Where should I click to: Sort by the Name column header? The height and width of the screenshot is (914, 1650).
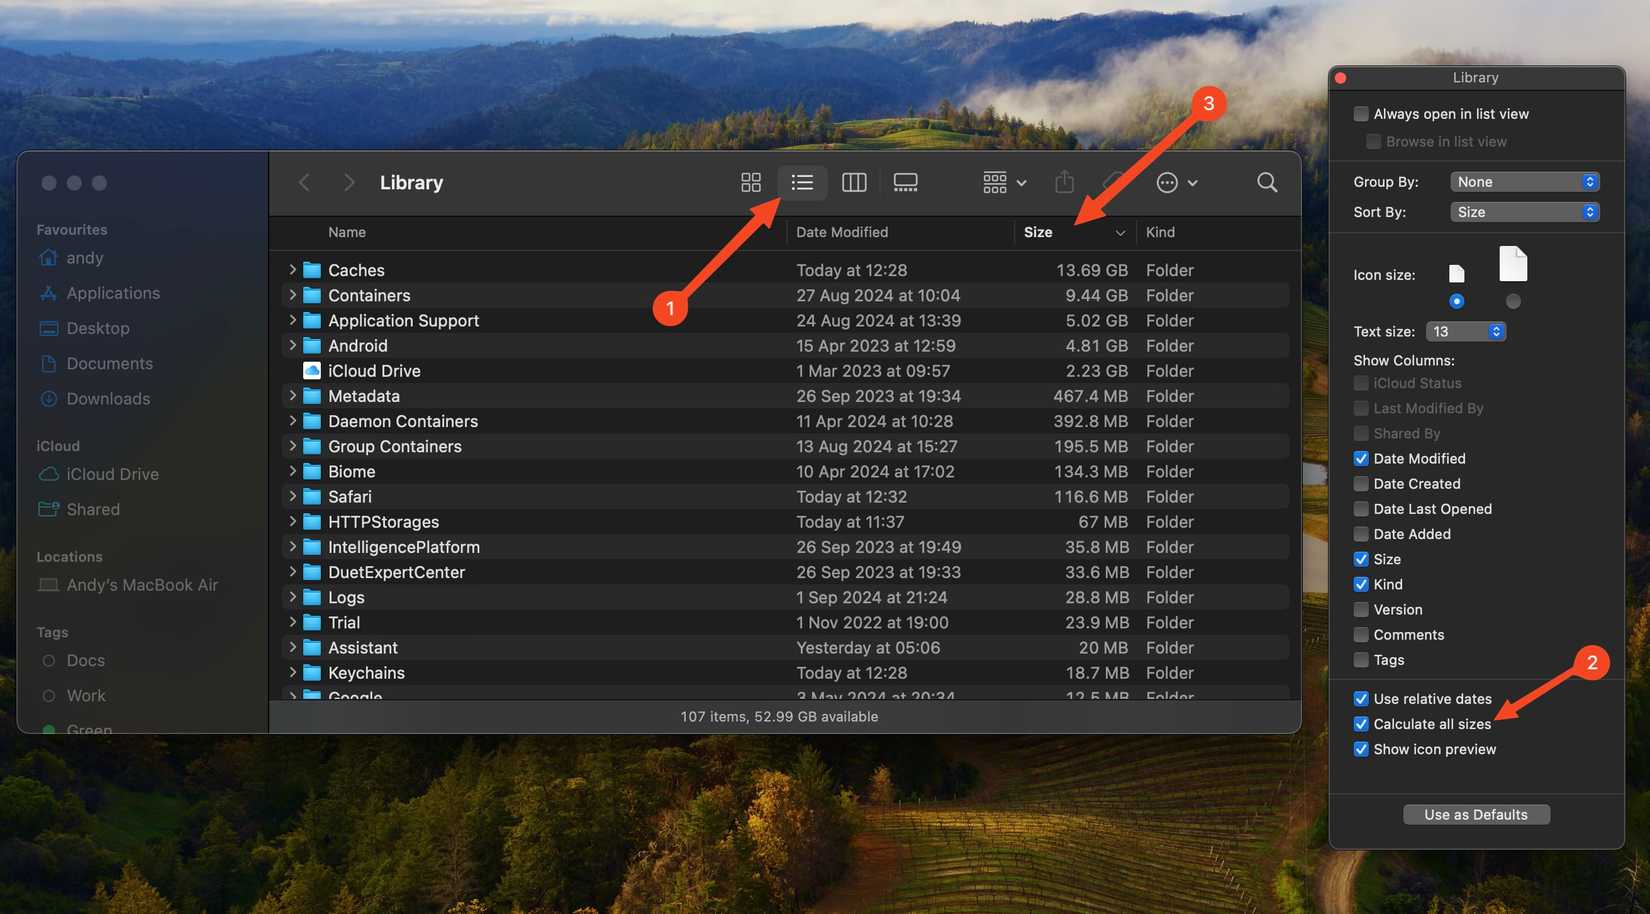[x=347, y=232]
